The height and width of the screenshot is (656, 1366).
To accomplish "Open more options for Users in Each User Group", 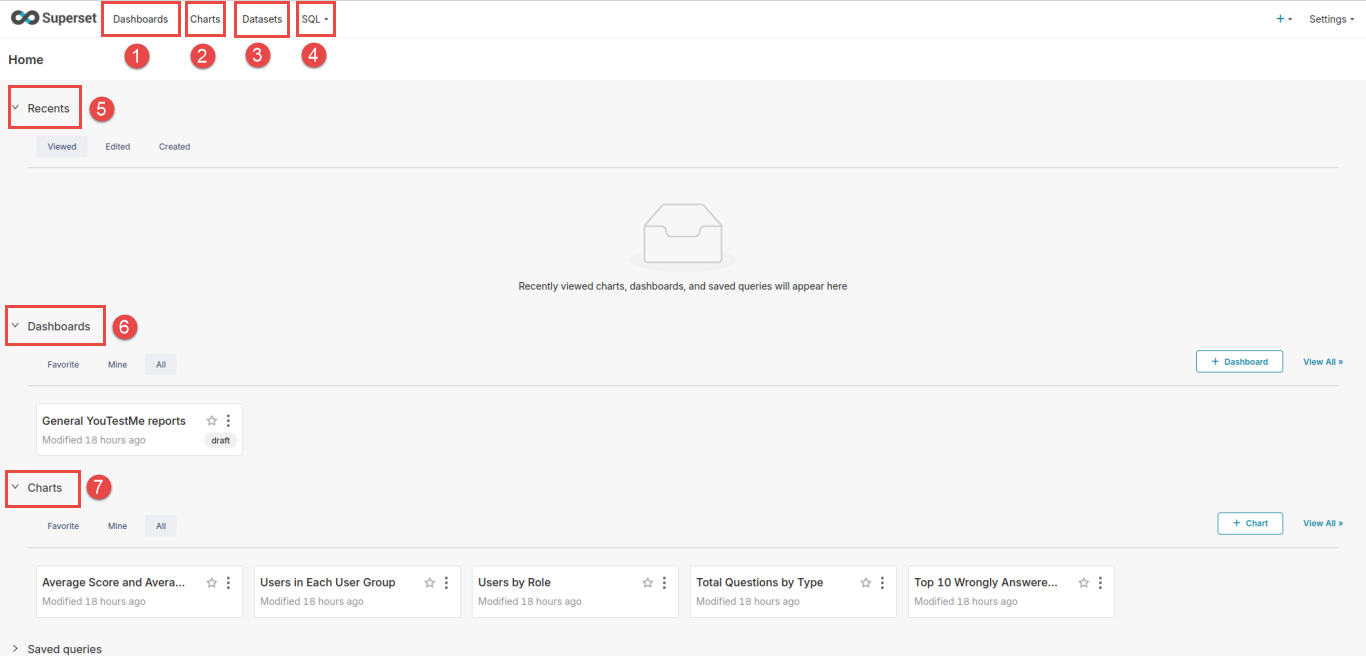I will [446, 583].
